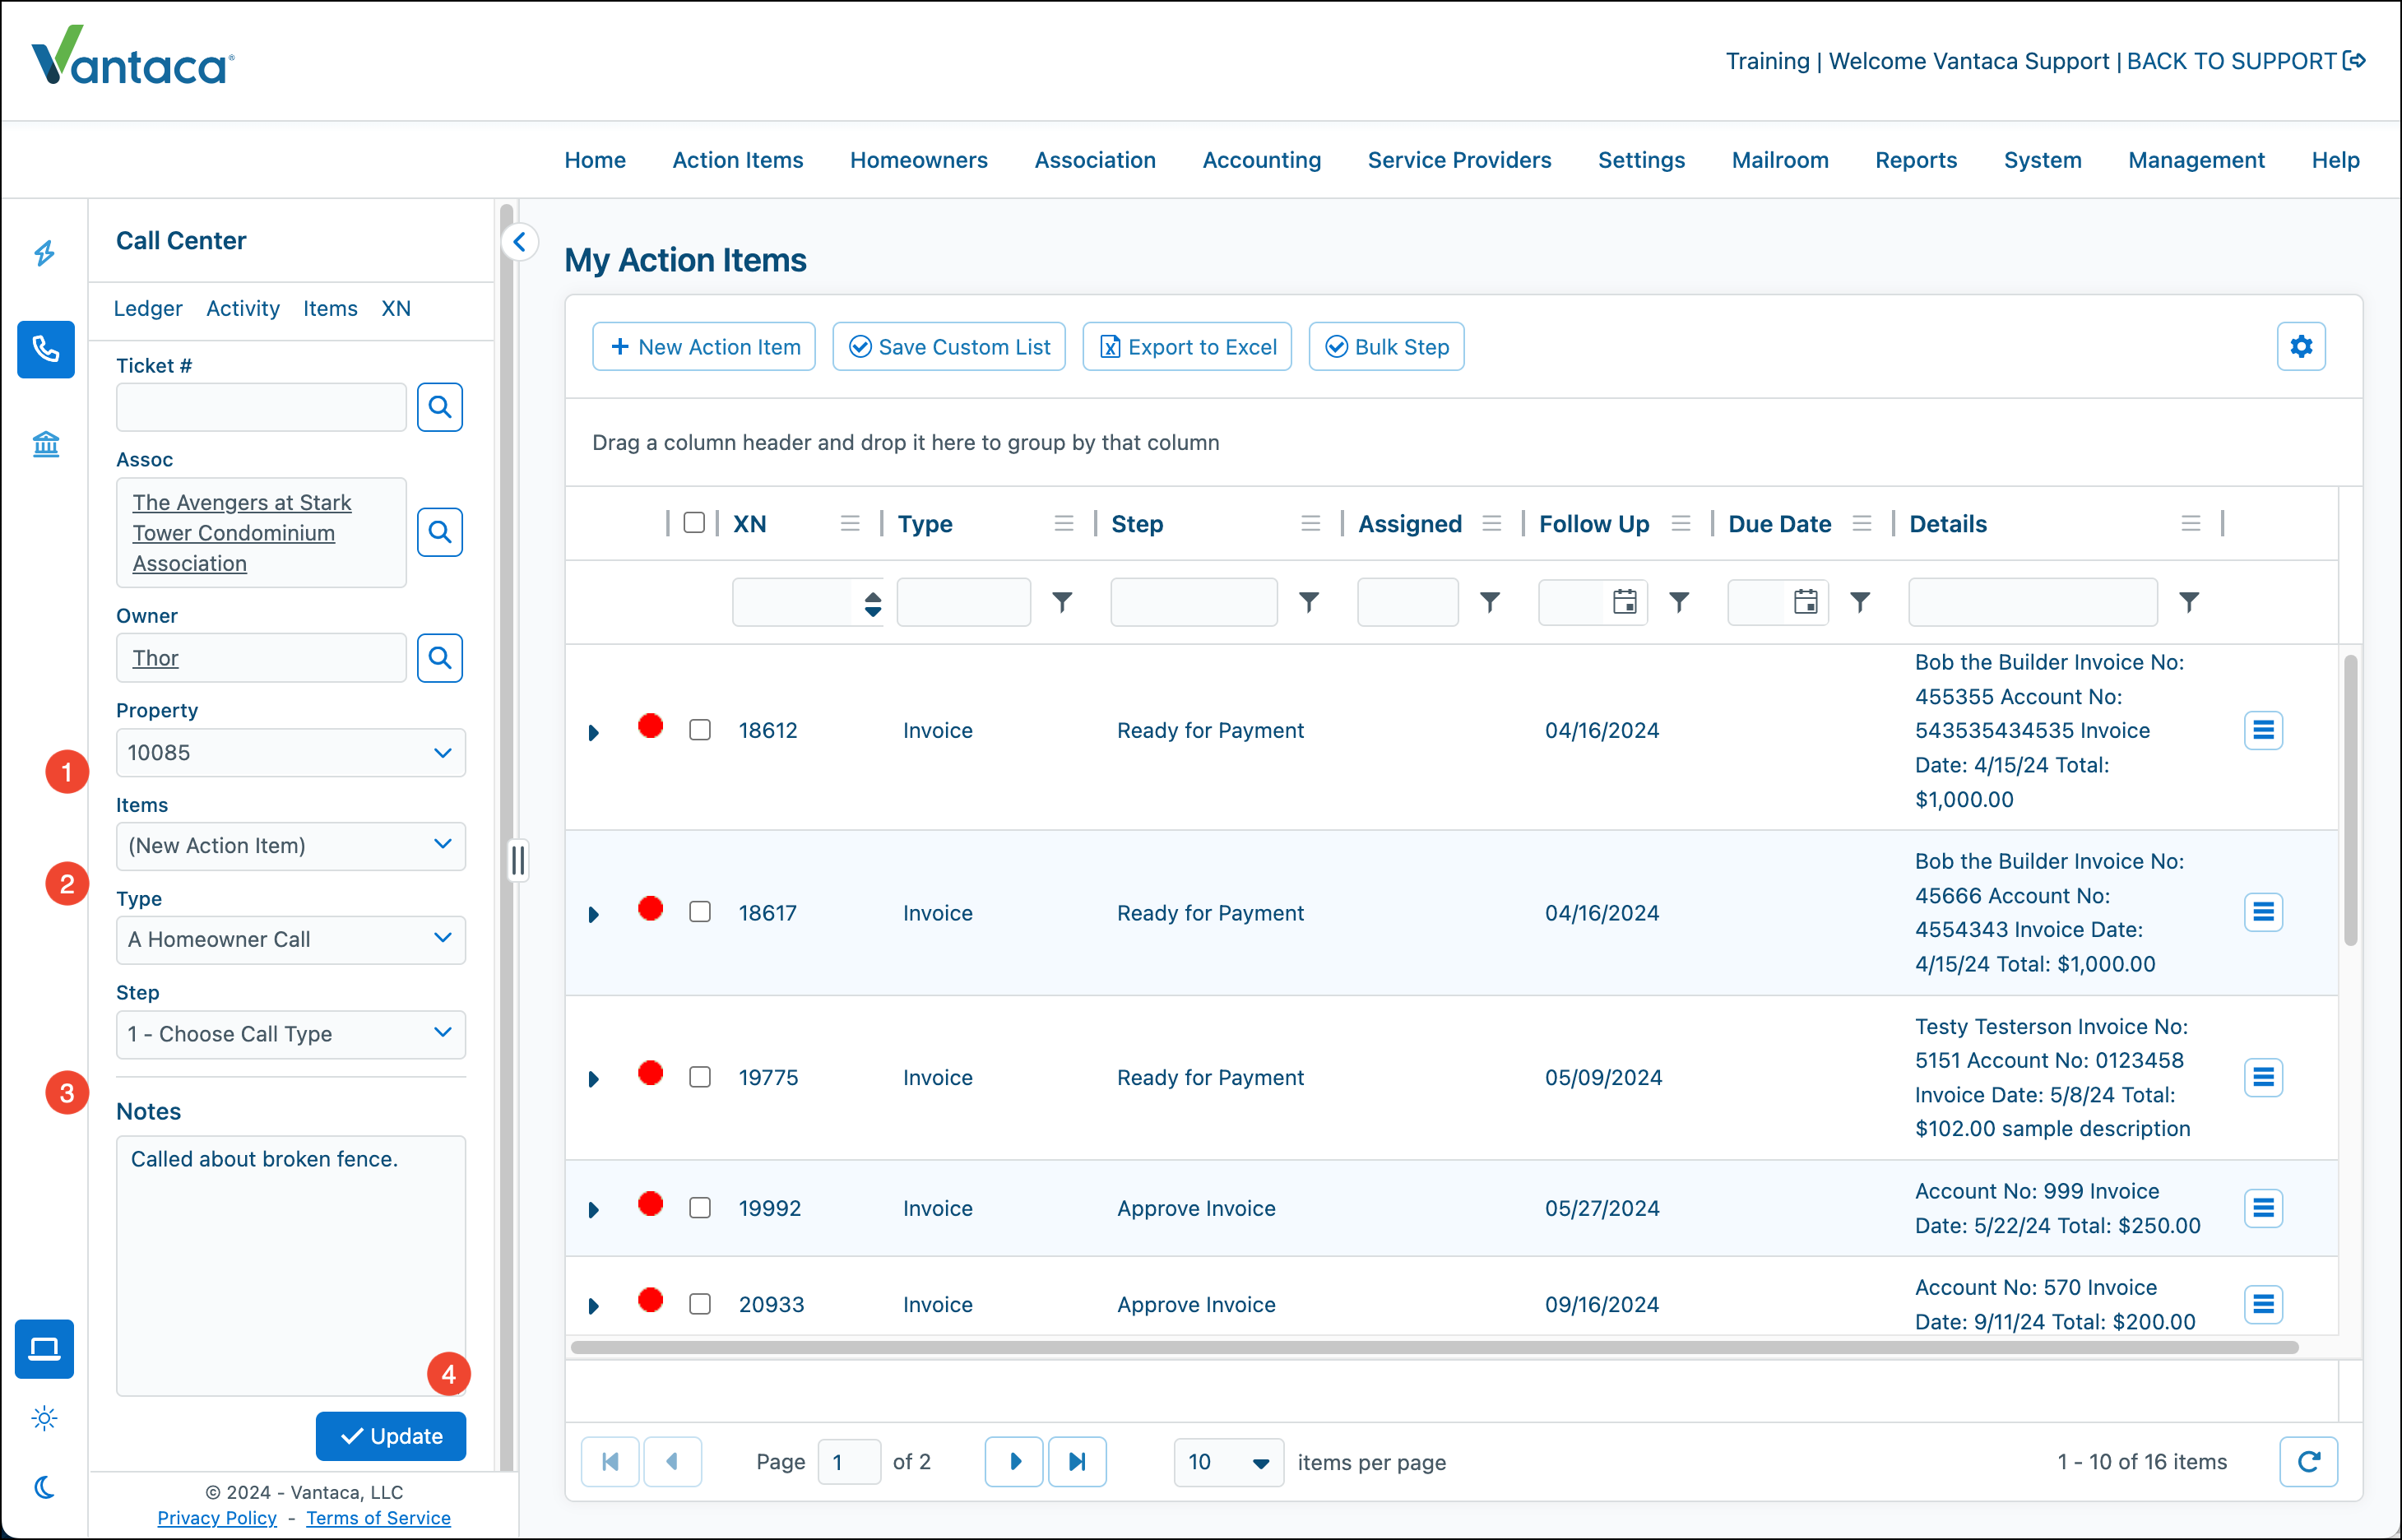Click the Update button

click(391, 1436)
